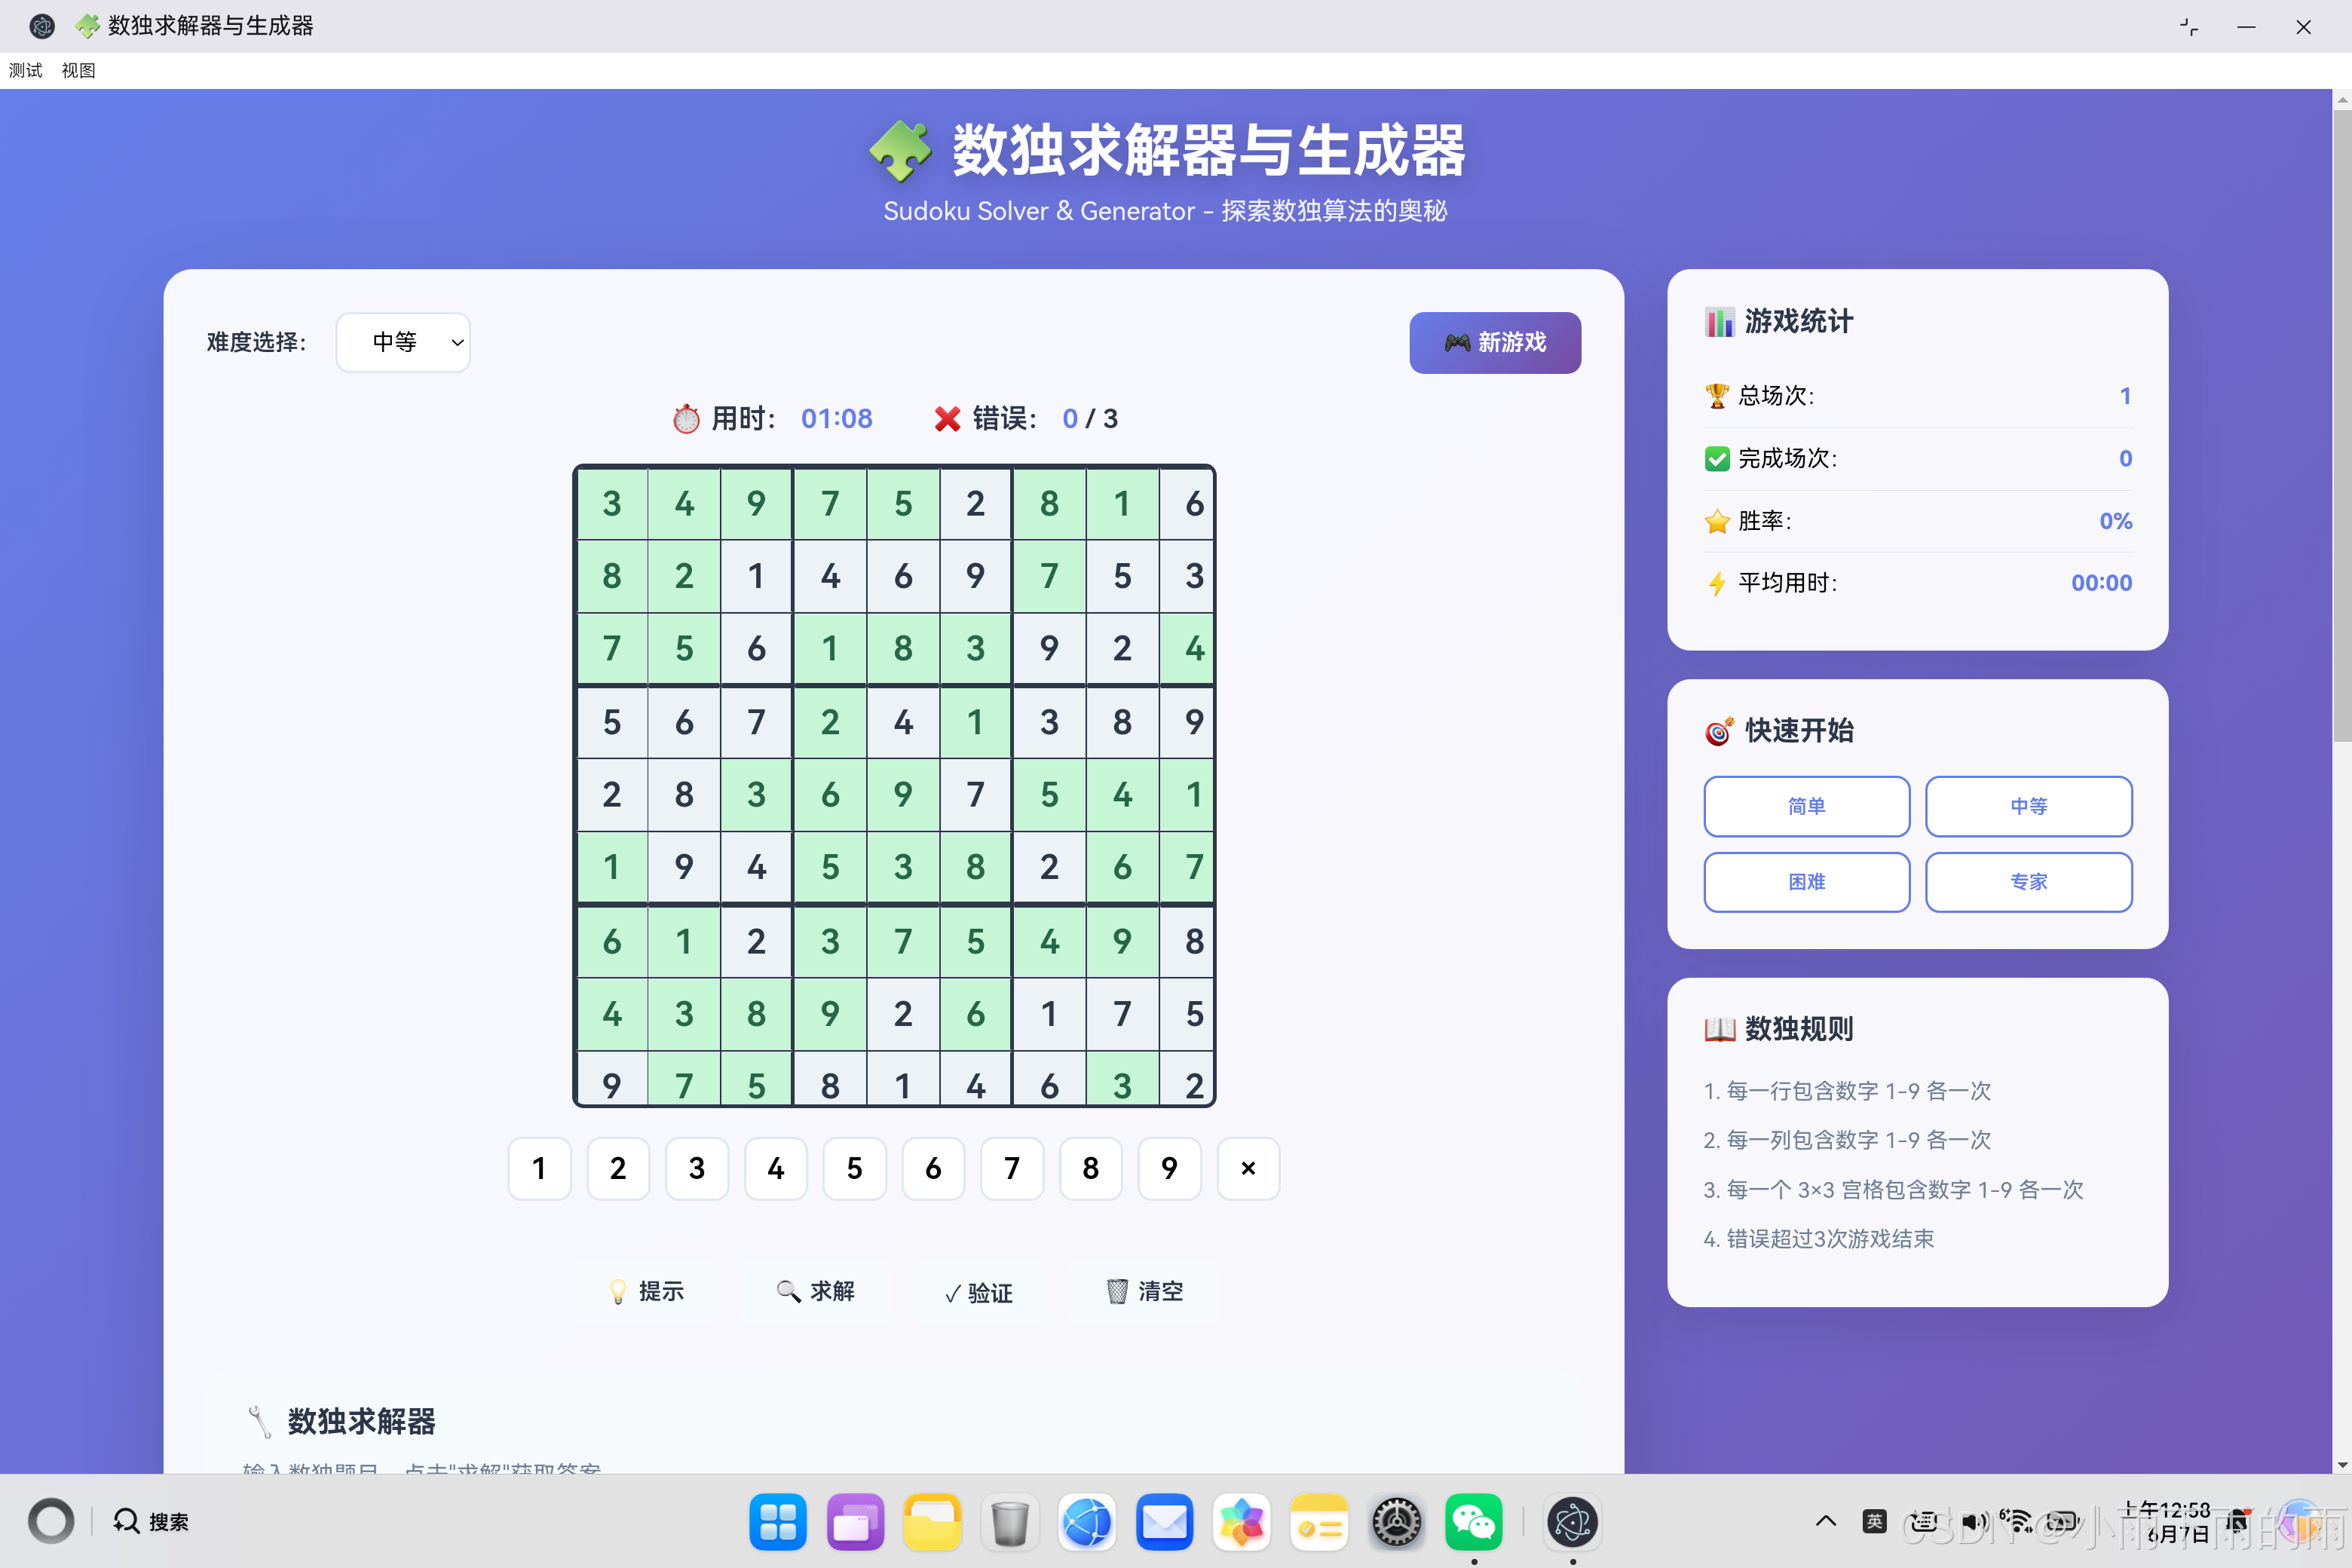Quick start a 专家 game
This screenshot has height=1568, width=2352.
click(x=2028, y=882)
